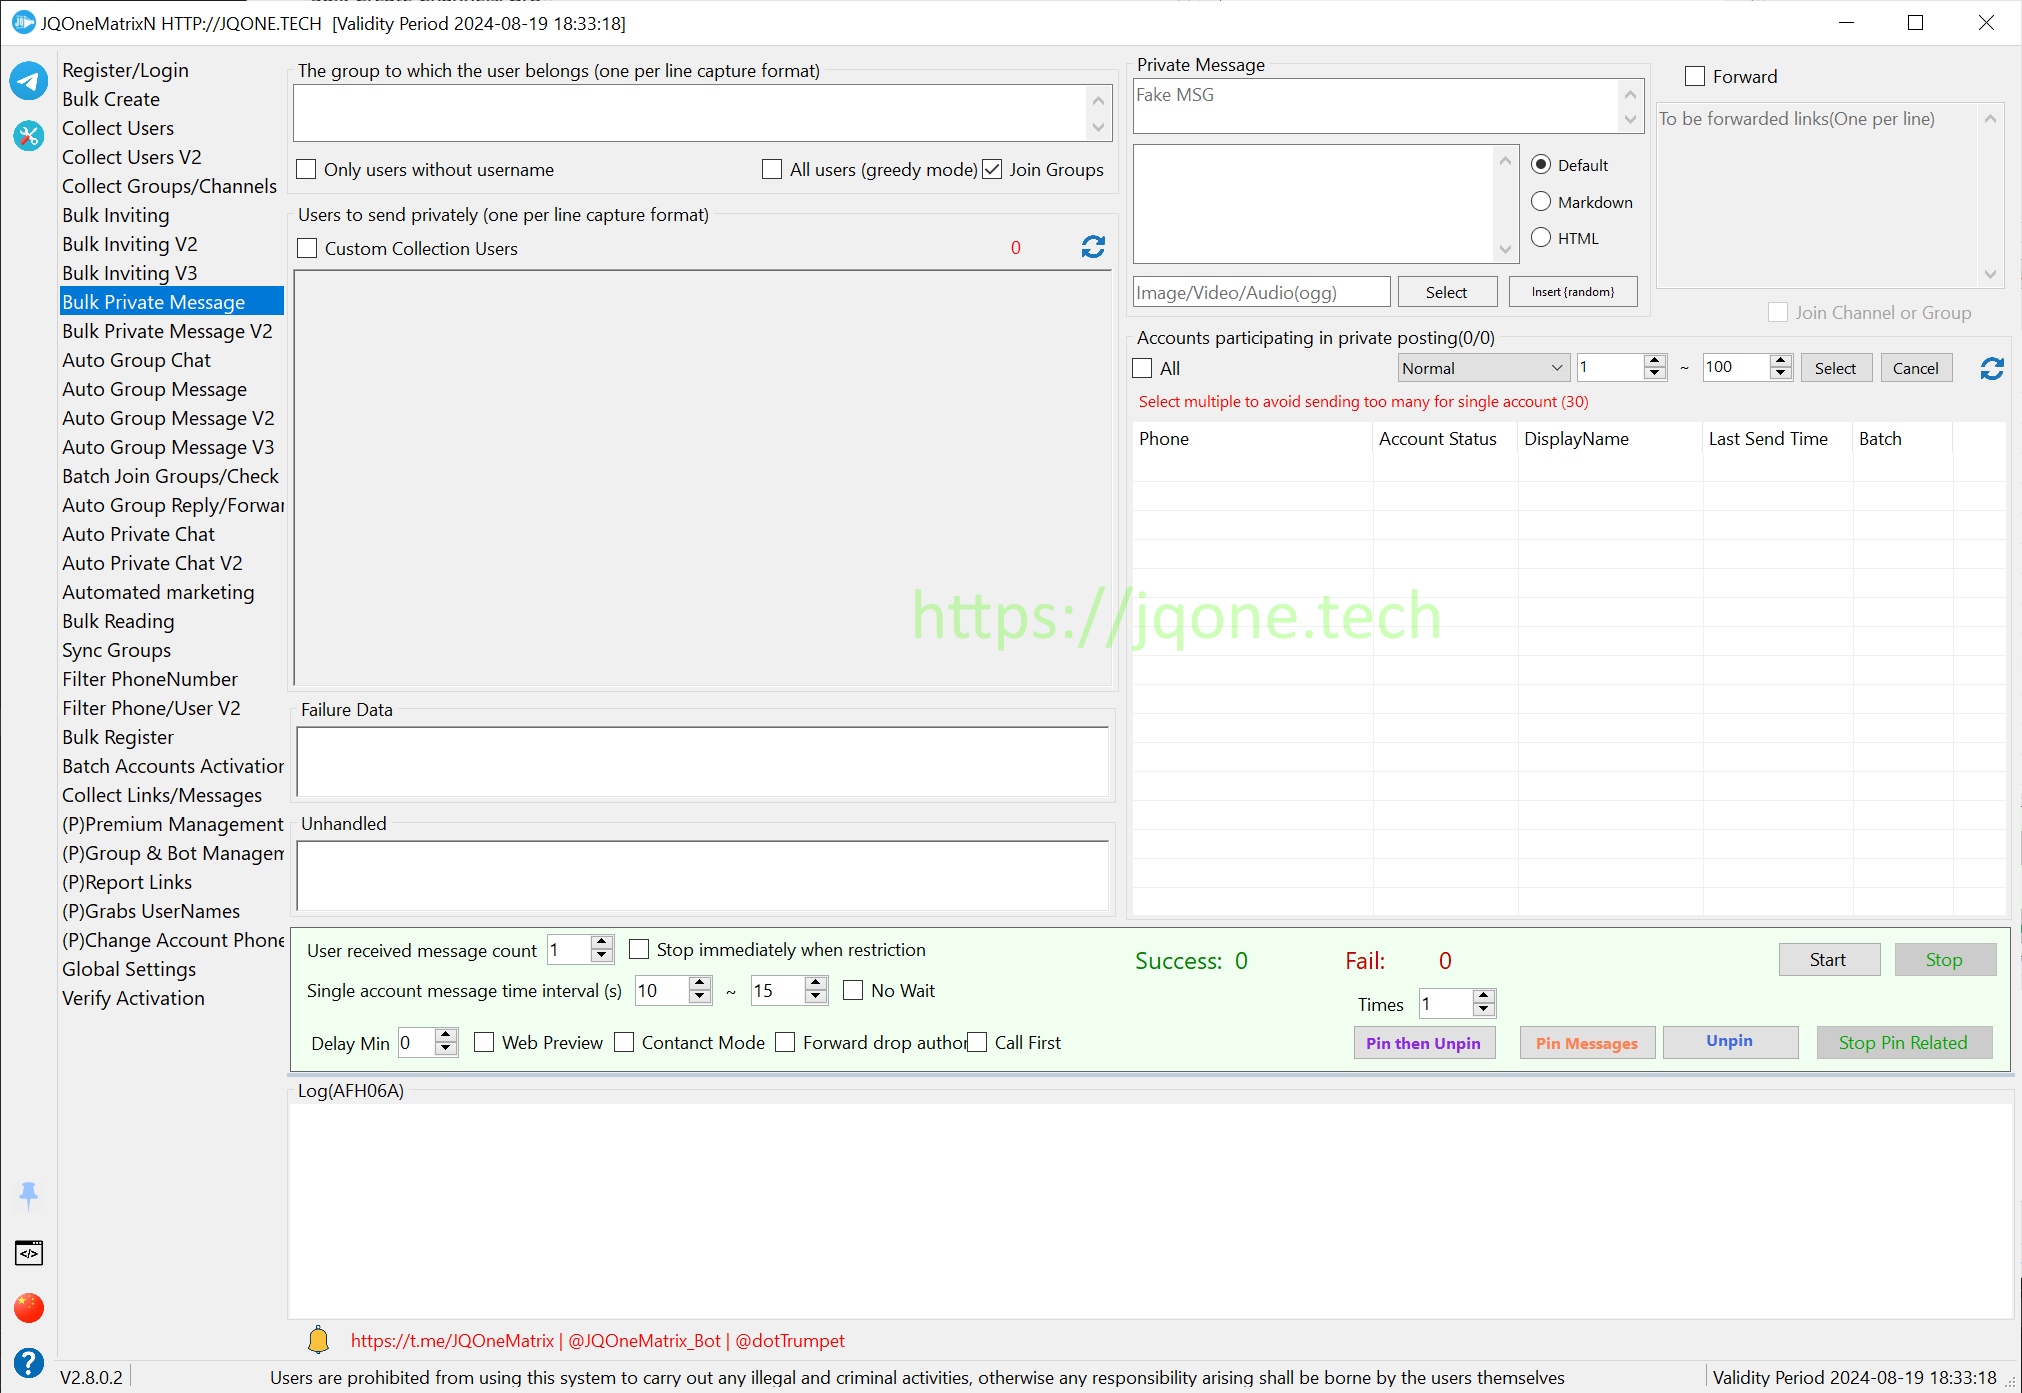The image size is (2022, 1393).
Task: Click the Pin then Unpin button
Action: [x=1423, y=1043]
